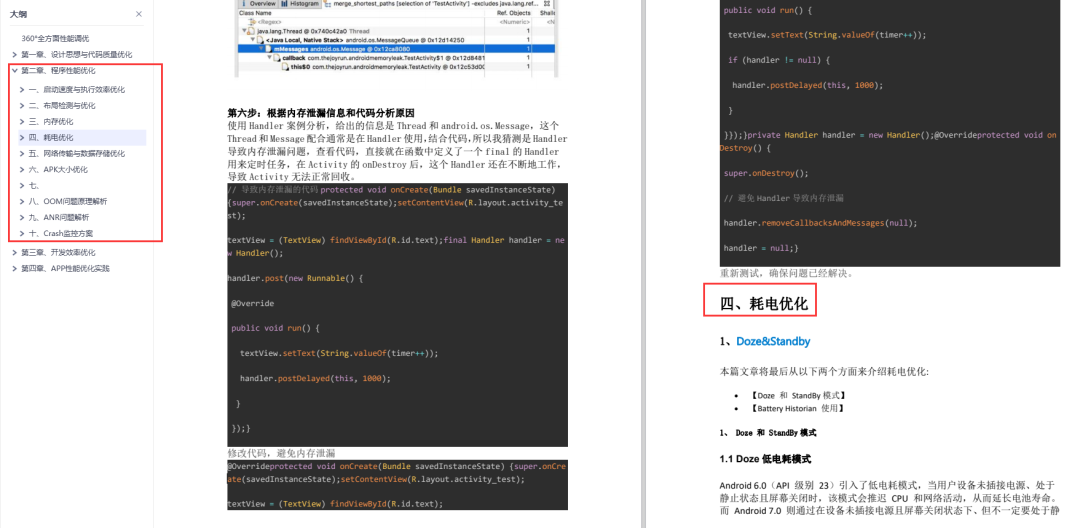
Task: Jump to 八、OOM问题原理解析 section
Action: pos(68,201)
